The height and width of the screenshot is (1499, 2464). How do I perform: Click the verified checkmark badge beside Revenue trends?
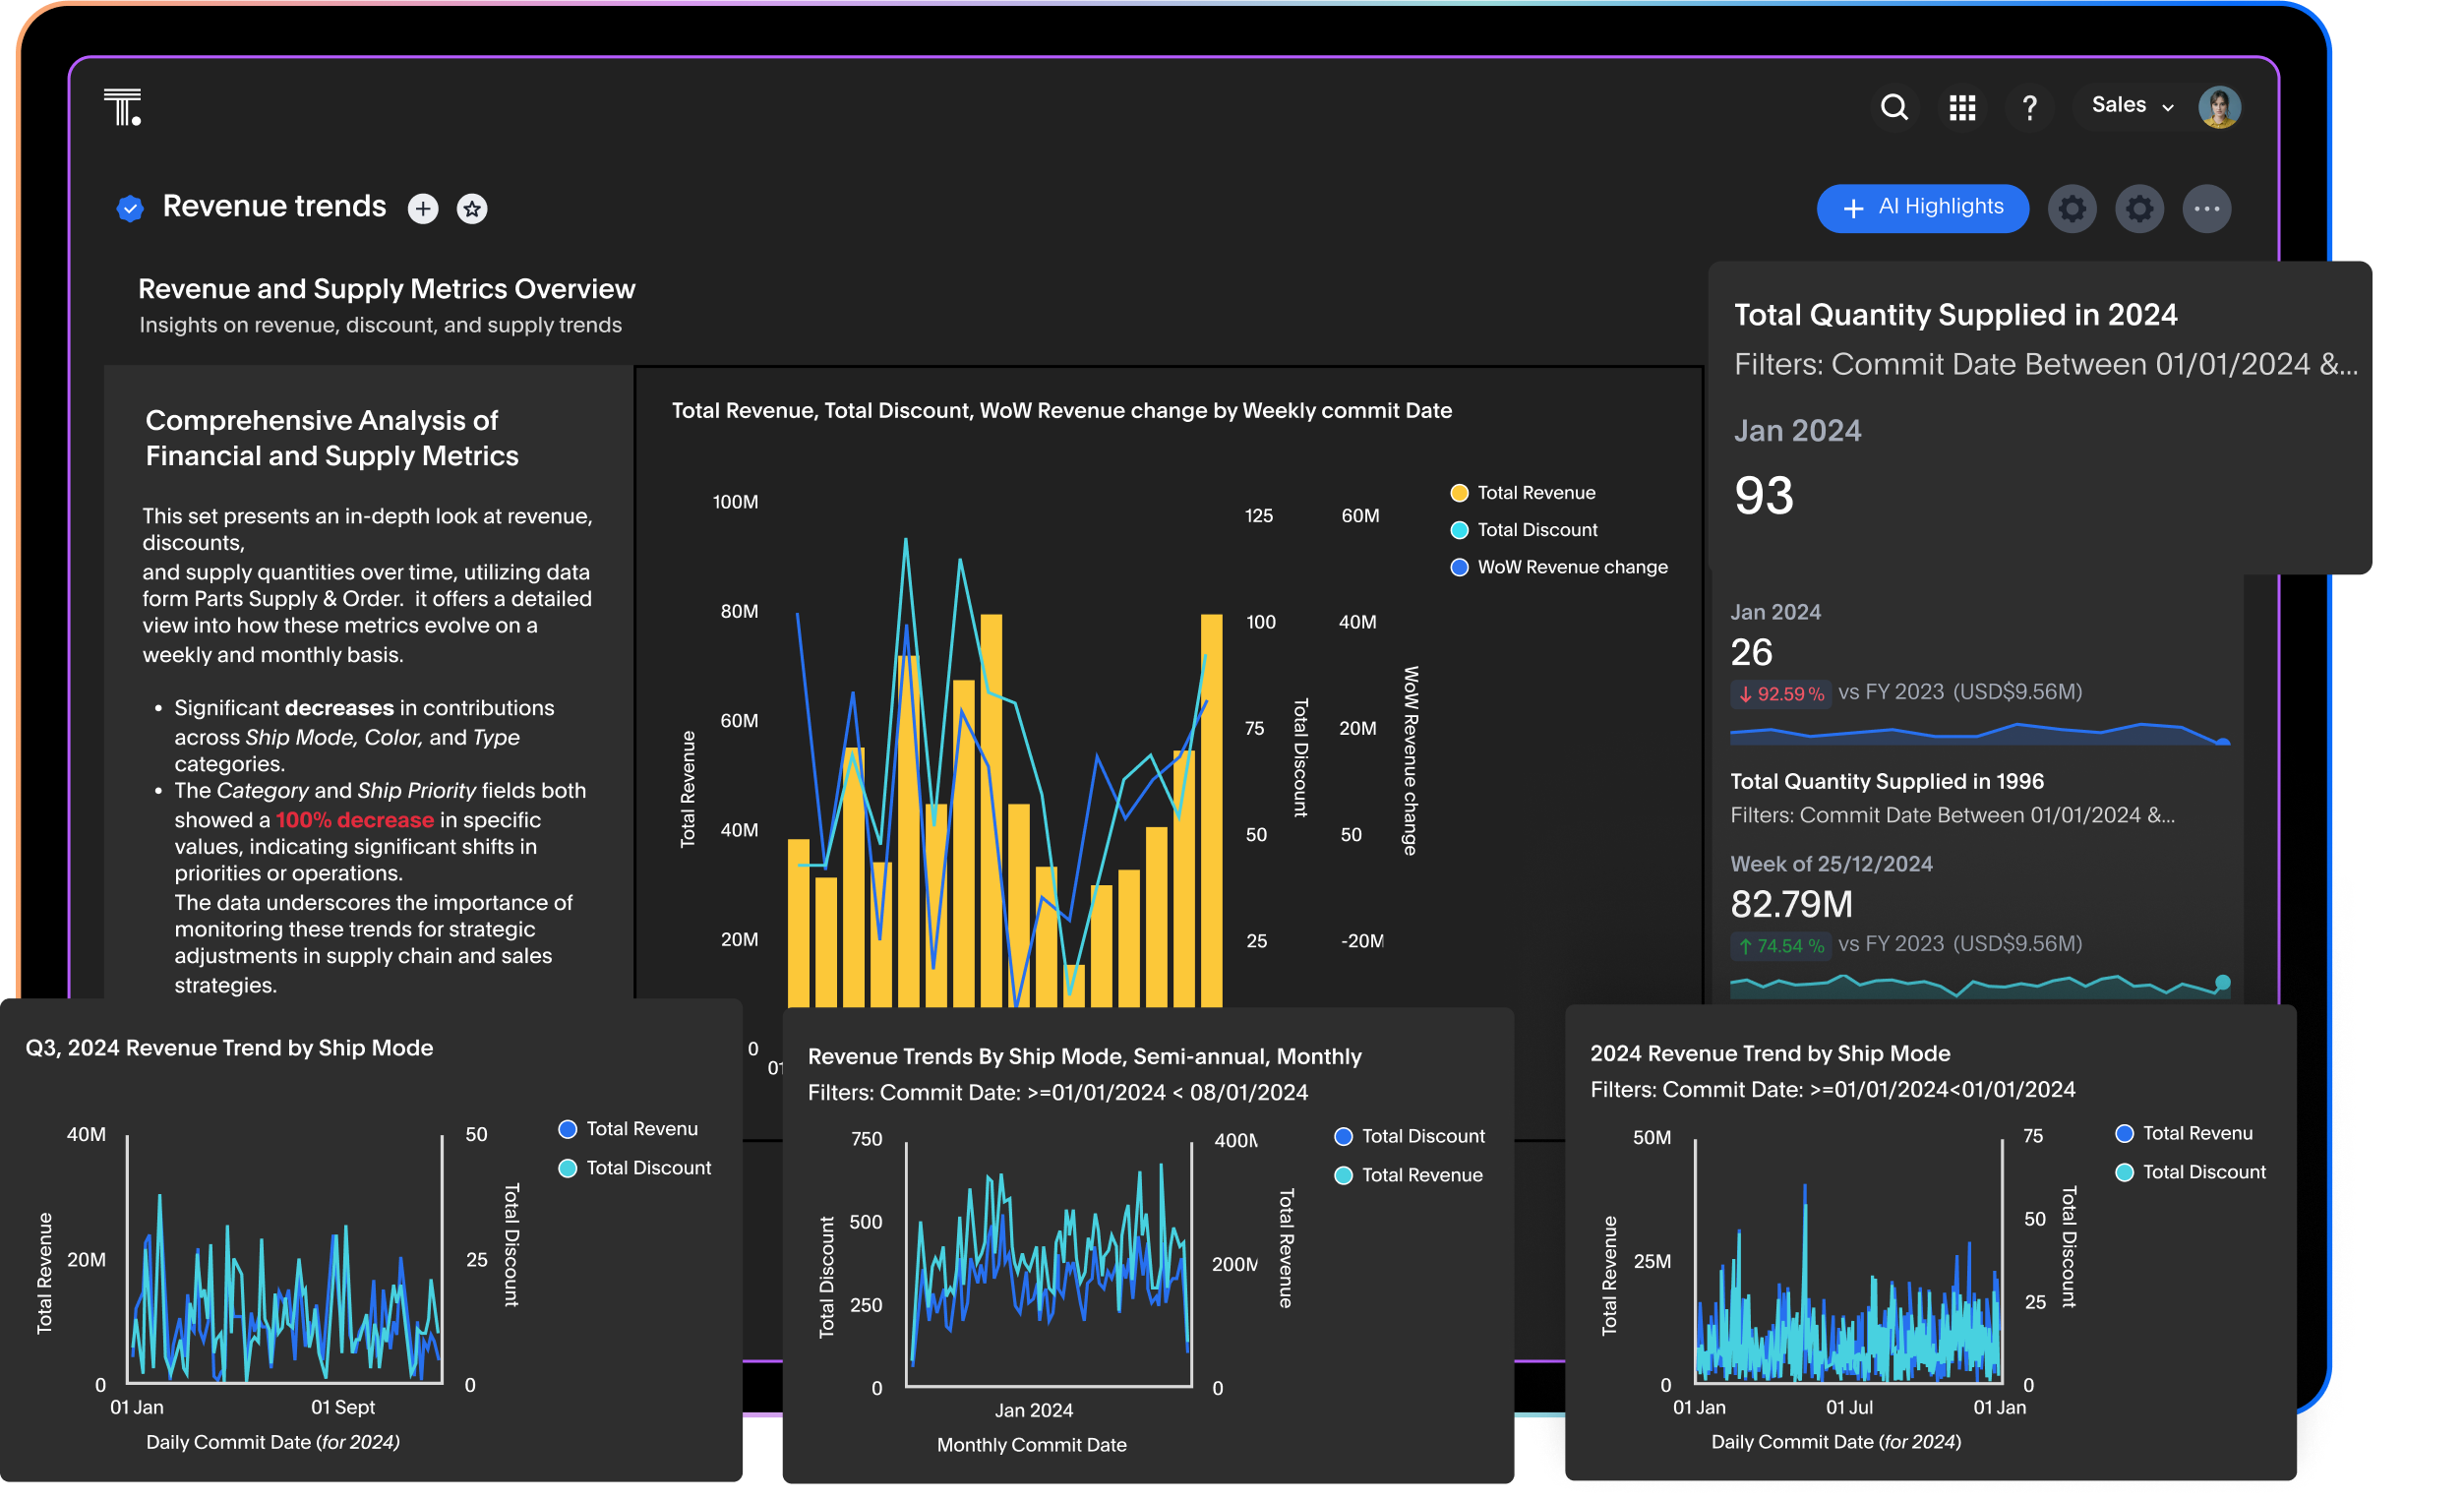129,207
